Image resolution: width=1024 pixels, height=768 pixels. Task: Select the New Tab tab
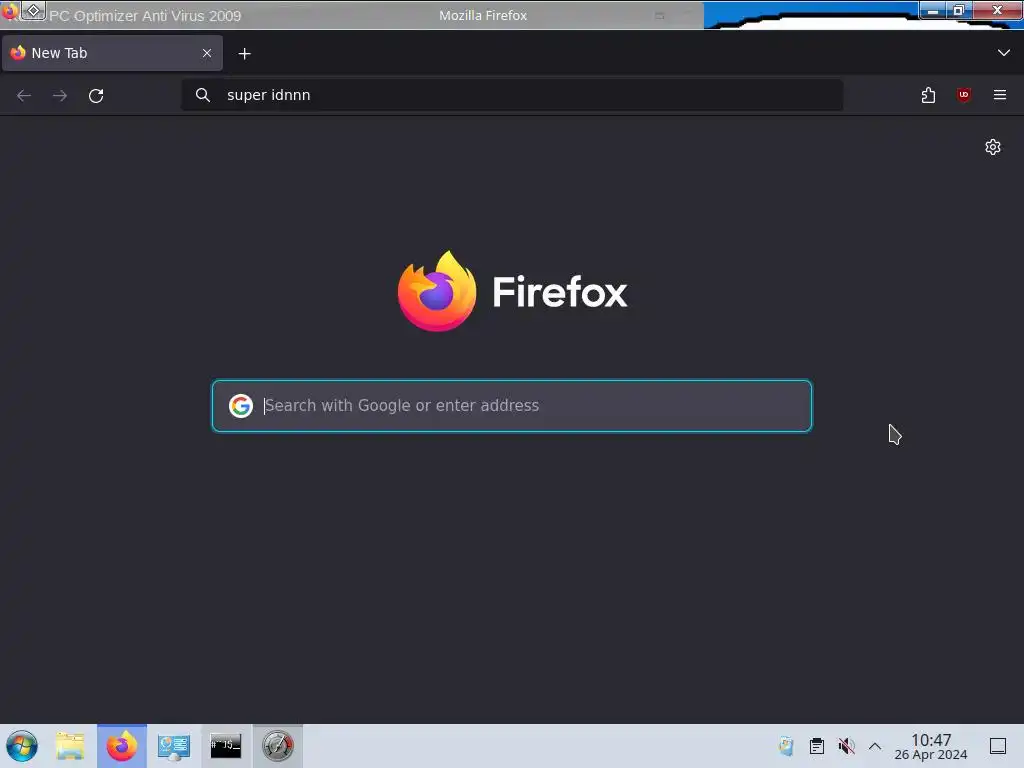[112, 53]
